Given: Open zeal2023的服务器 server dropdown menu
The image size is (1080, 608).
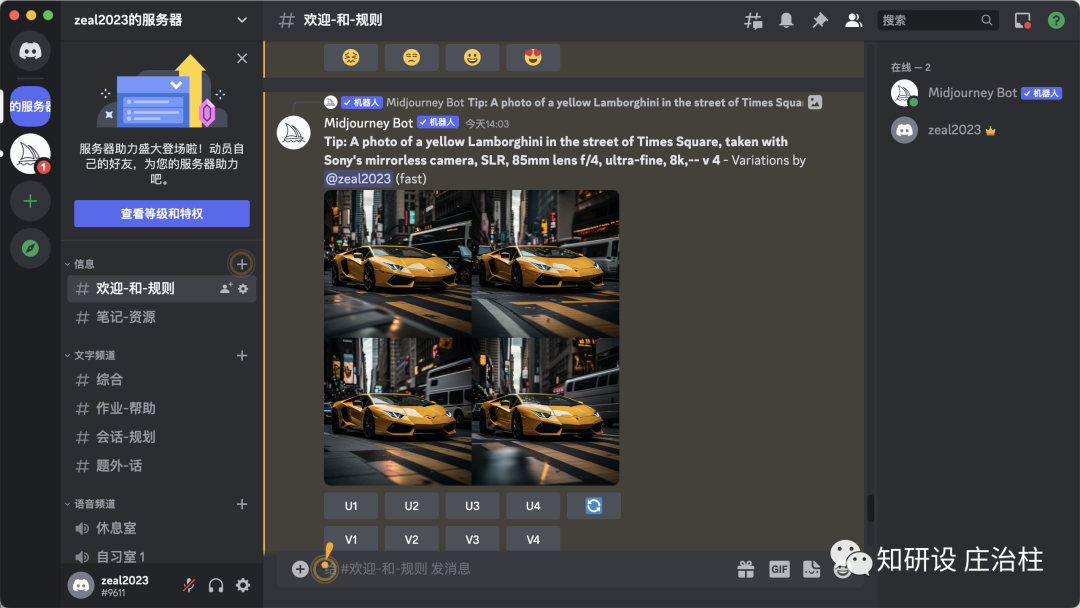Looking at the screenshot, I should [242, 20].
